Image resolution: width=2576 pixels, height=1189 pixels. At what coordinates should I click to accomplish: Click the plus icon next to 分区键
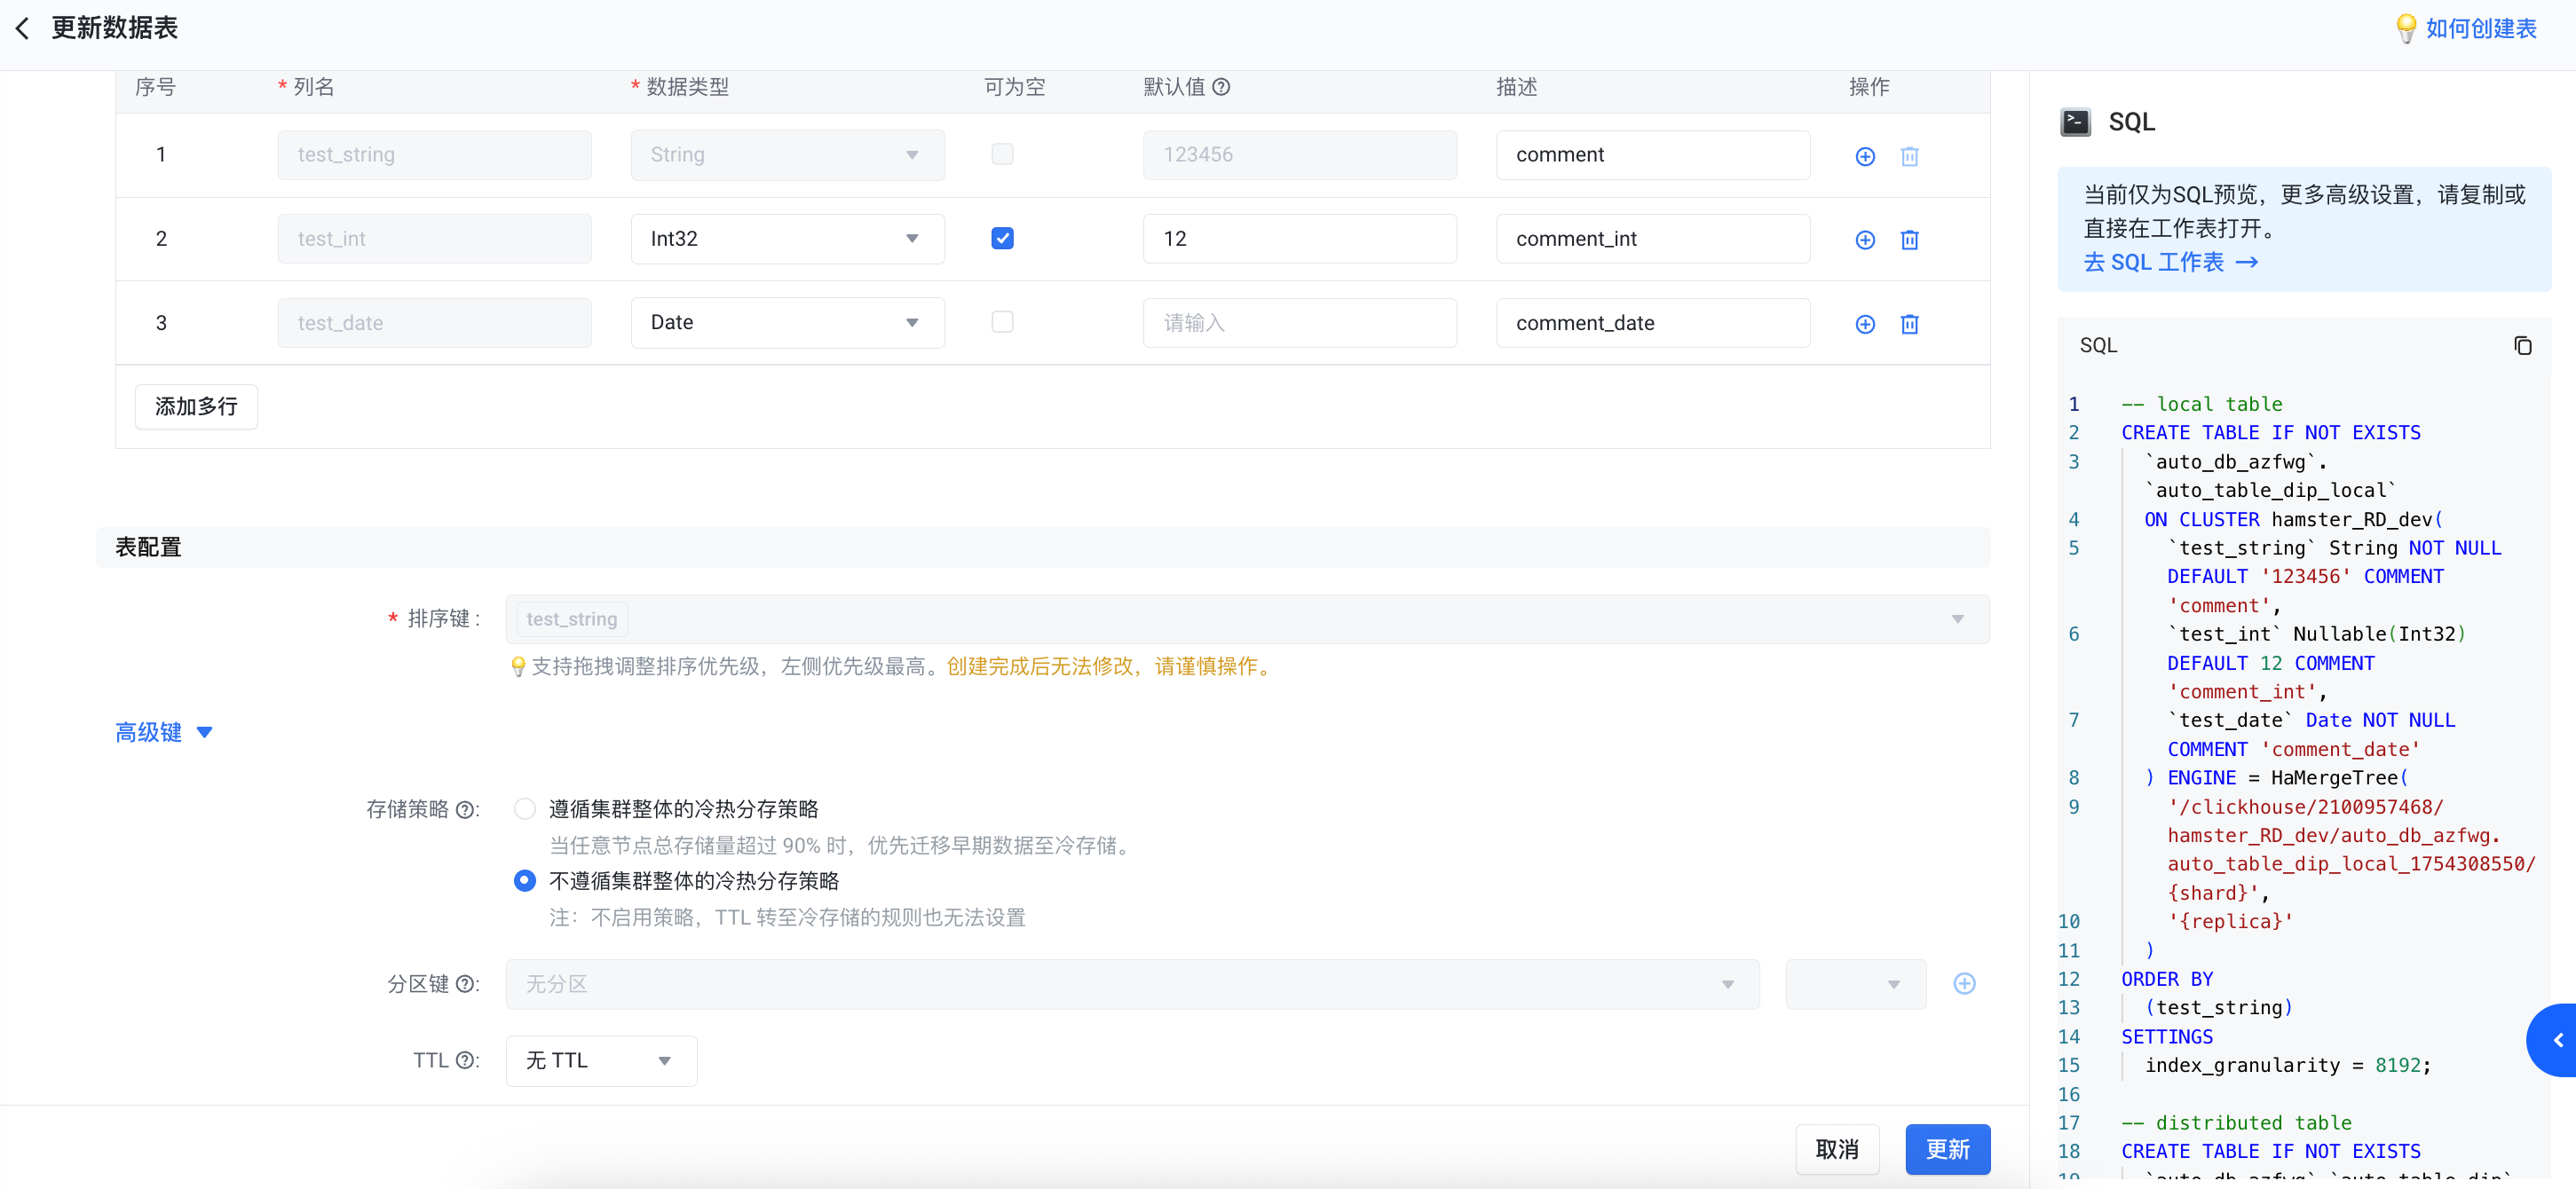point(1964,984)
